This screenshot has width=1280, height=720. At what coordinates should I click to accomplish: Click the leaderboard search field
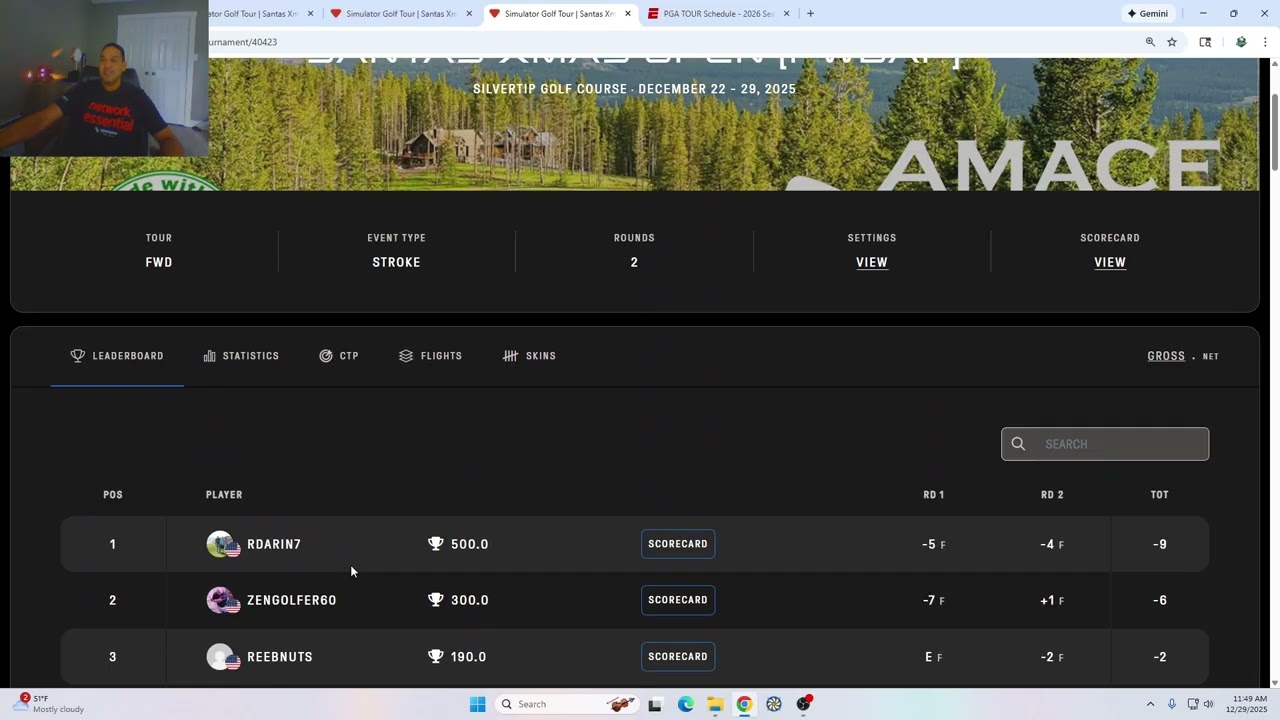click(x=1105, y=444)
